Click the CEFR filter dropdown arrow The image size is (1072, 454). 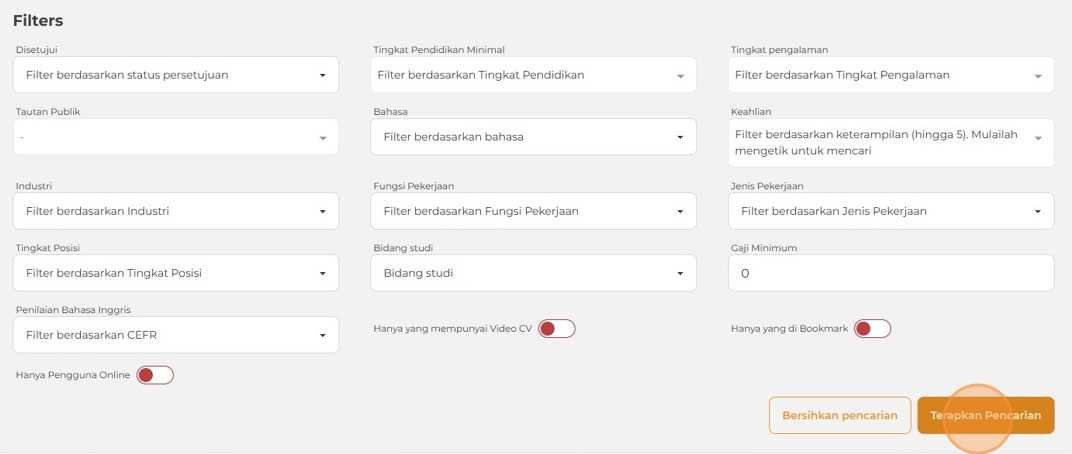pyautogui.click(x=322, y=336)
